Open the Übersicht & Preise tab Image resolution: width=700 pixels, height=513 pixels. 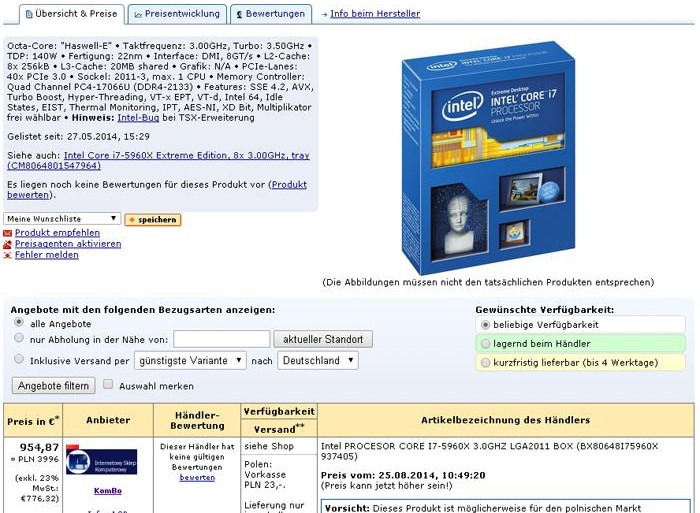pyautogui.click(x=71, y=14)
